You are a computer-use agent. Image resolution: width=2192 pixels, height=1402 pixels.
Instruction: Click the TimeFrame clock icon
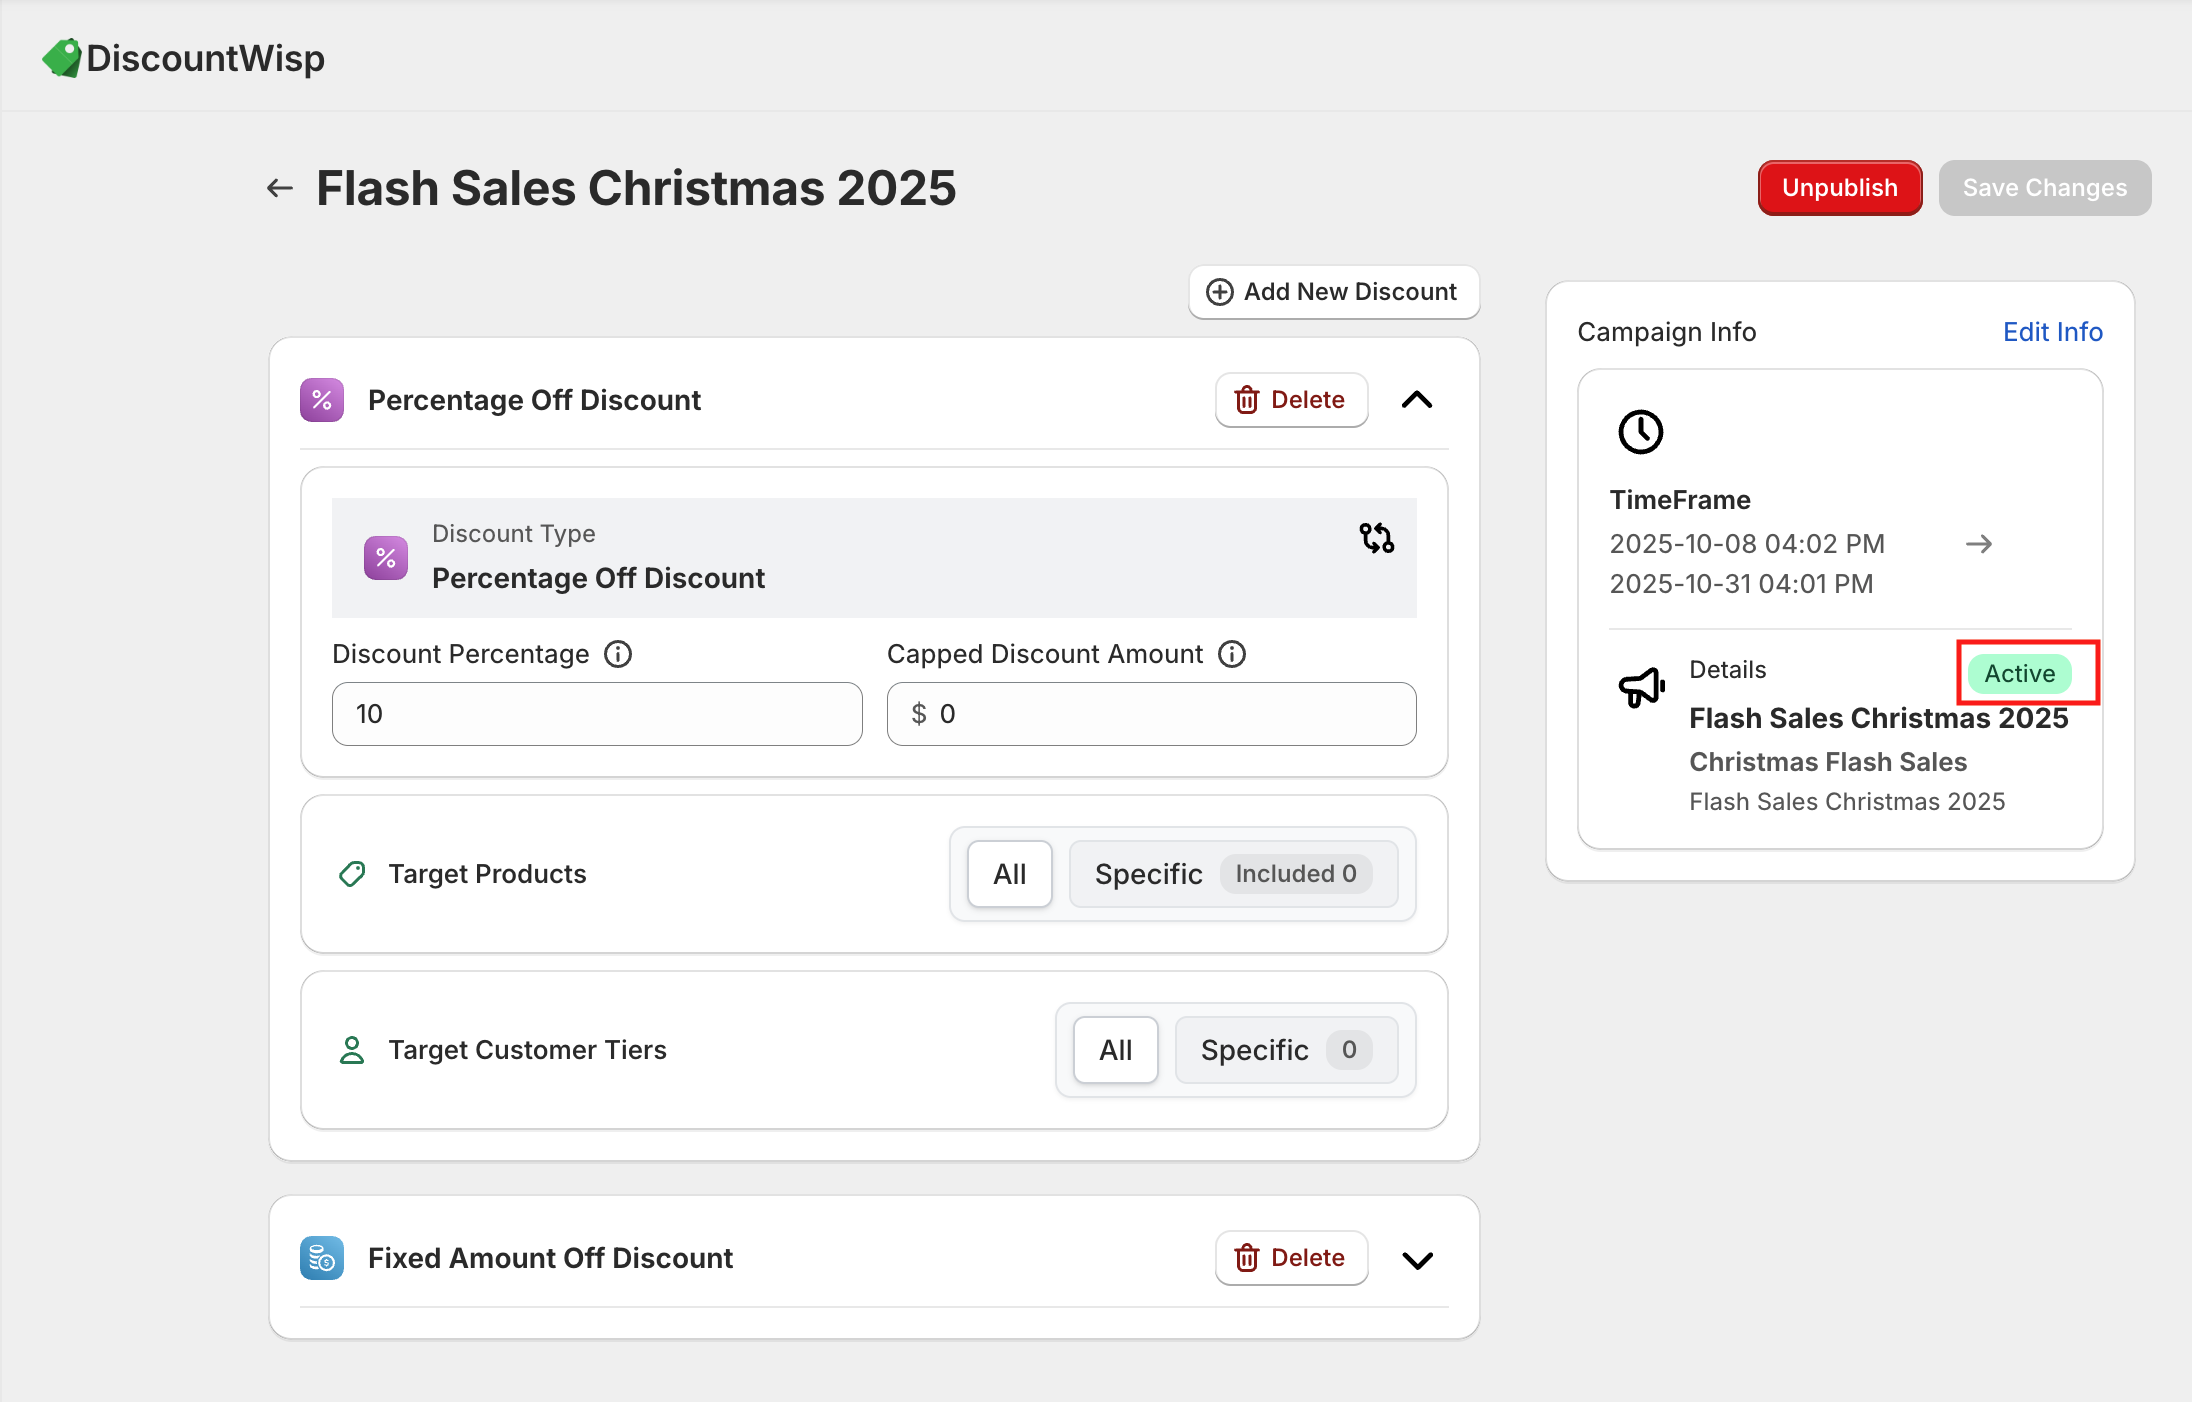coord(1640,432)
